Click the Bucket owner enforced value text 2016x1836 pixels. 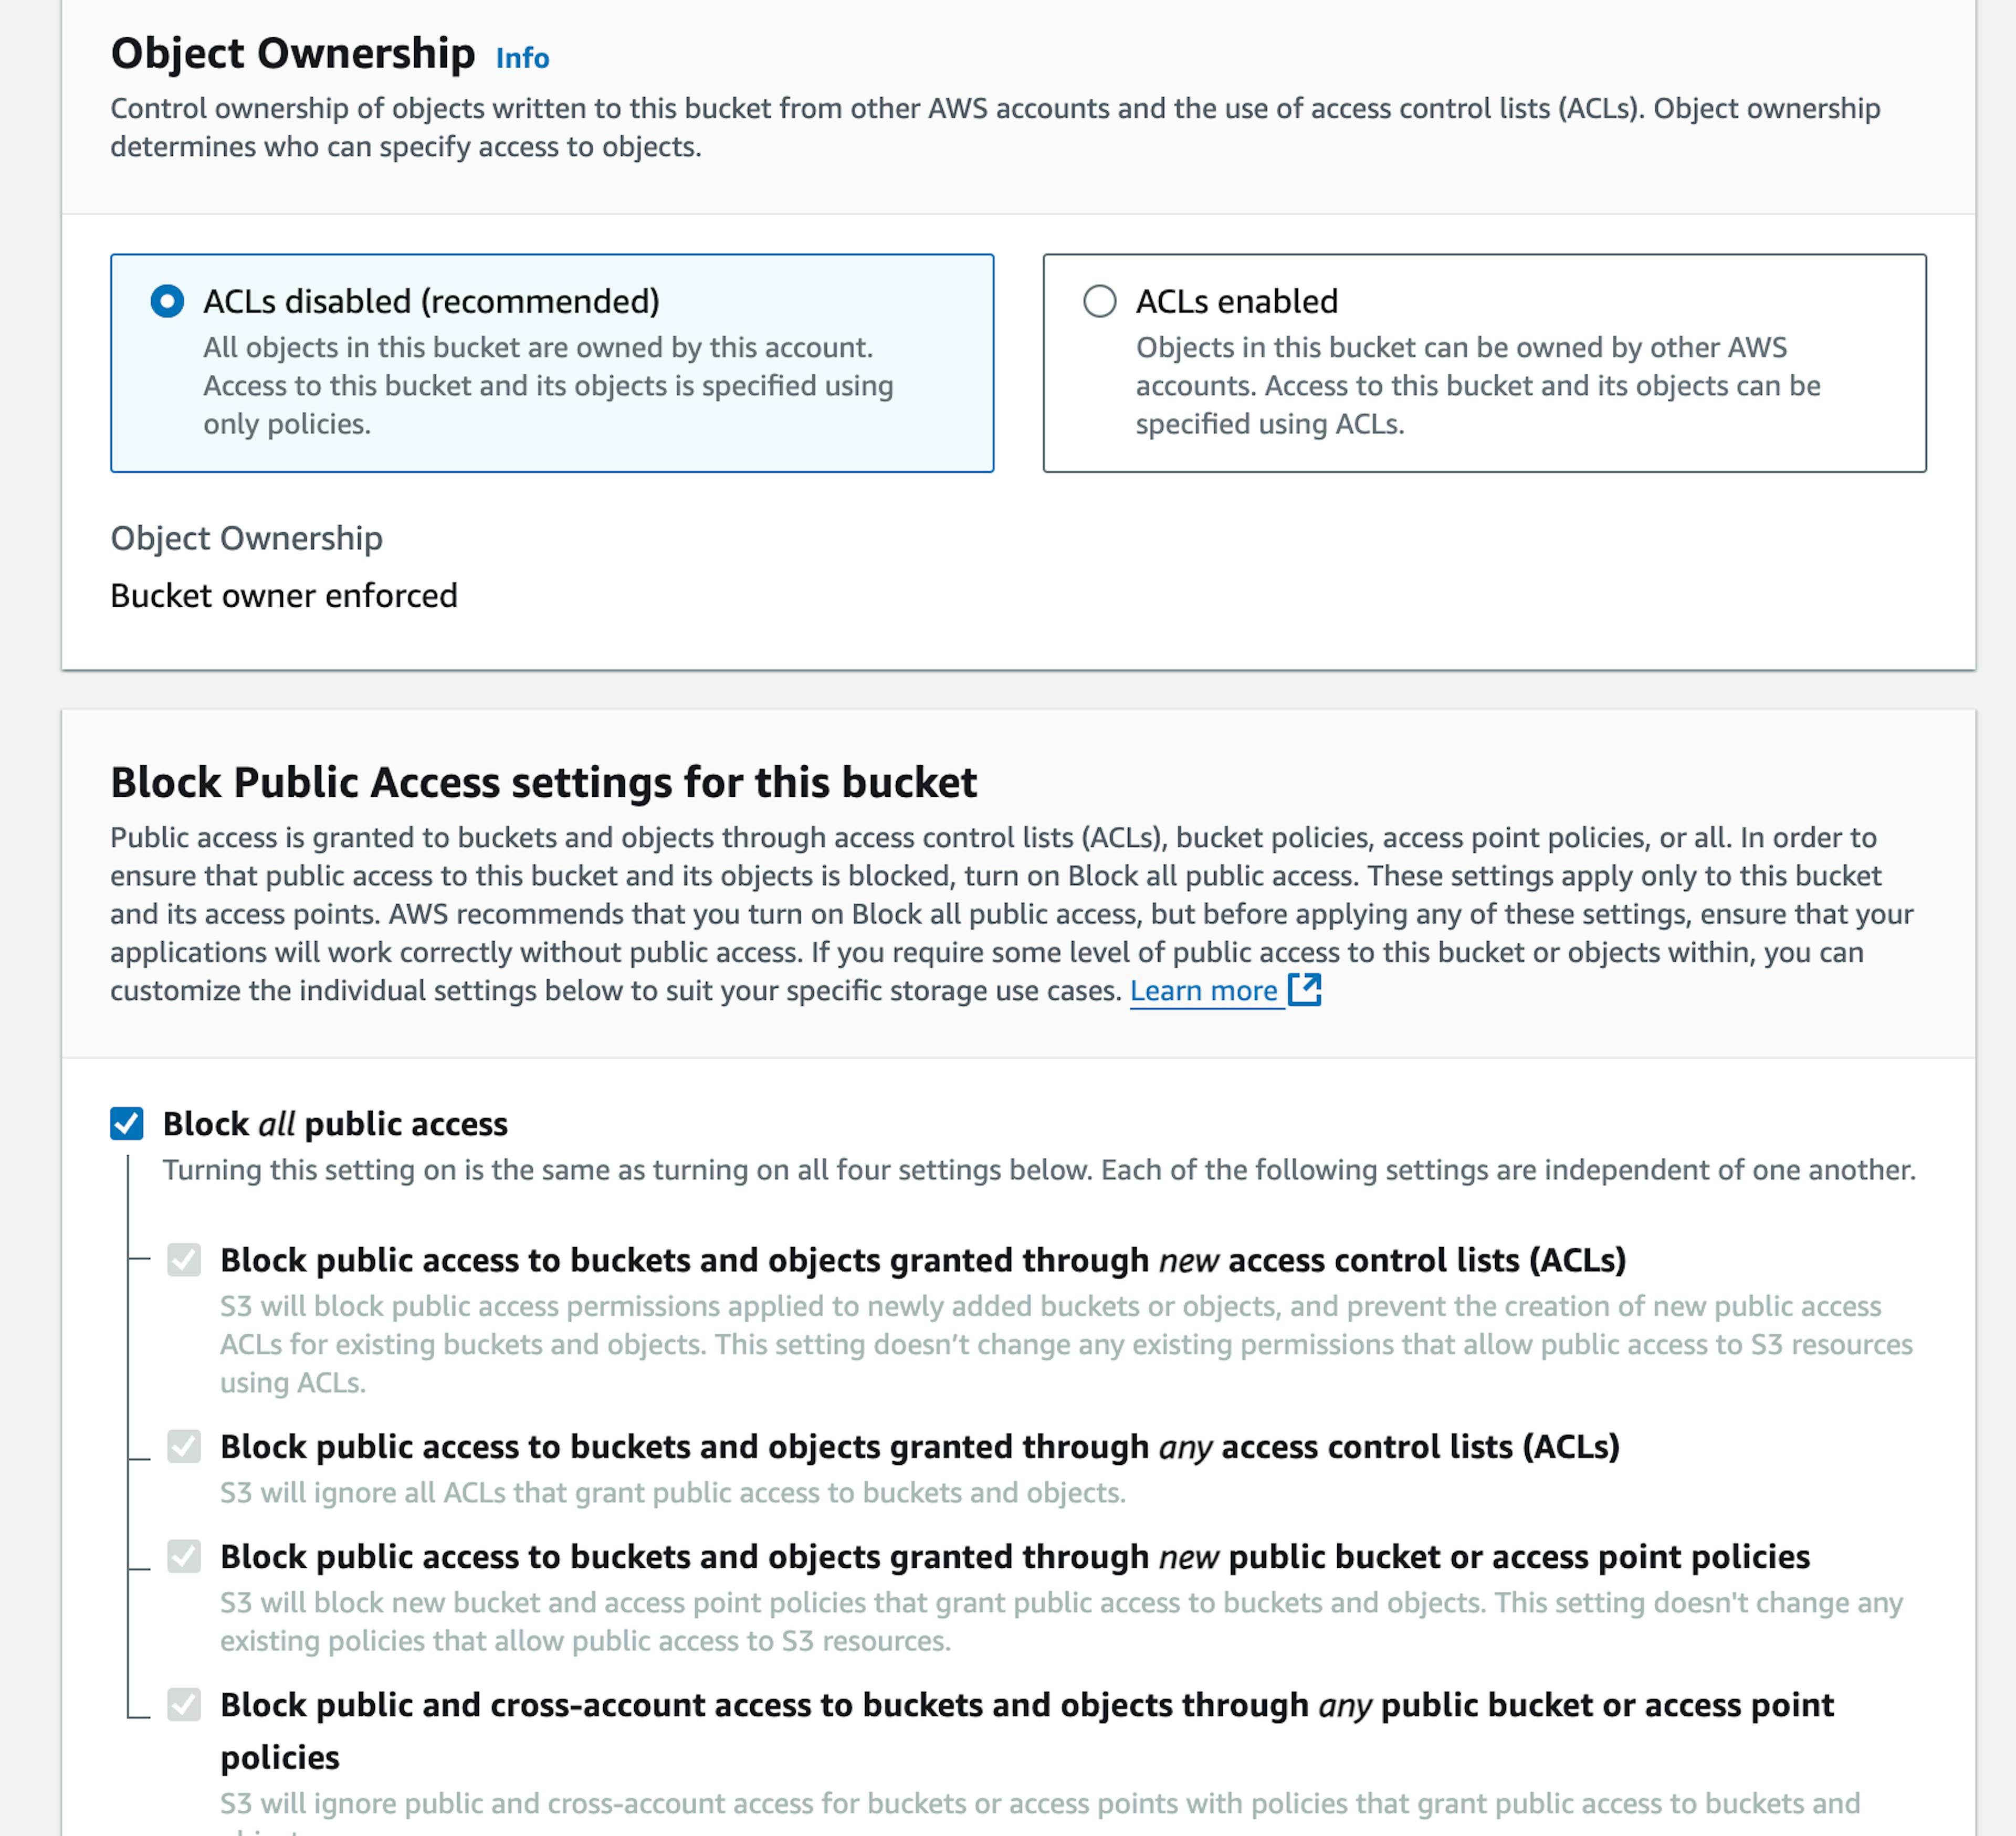(x=284, y=596)
